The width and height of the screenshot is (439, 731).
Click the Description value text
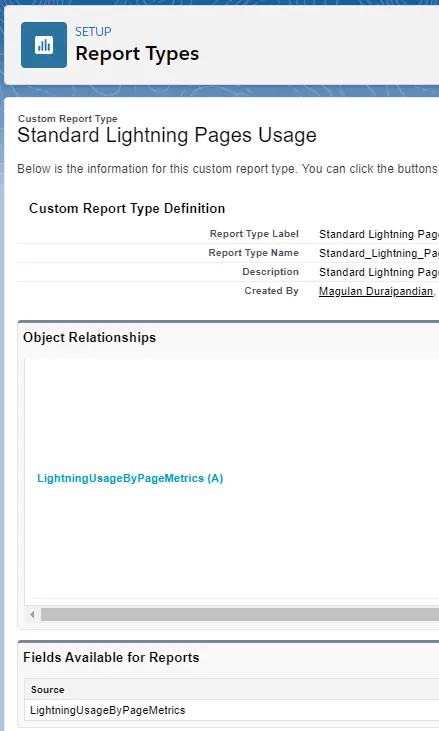(x=378, y=272)
